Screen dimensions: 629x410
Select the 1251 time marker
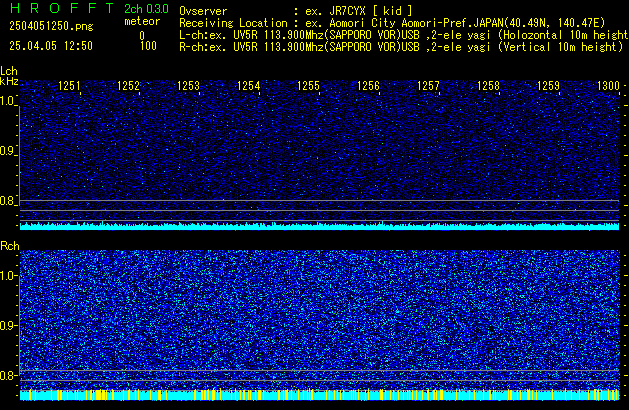tap(69, 86)
